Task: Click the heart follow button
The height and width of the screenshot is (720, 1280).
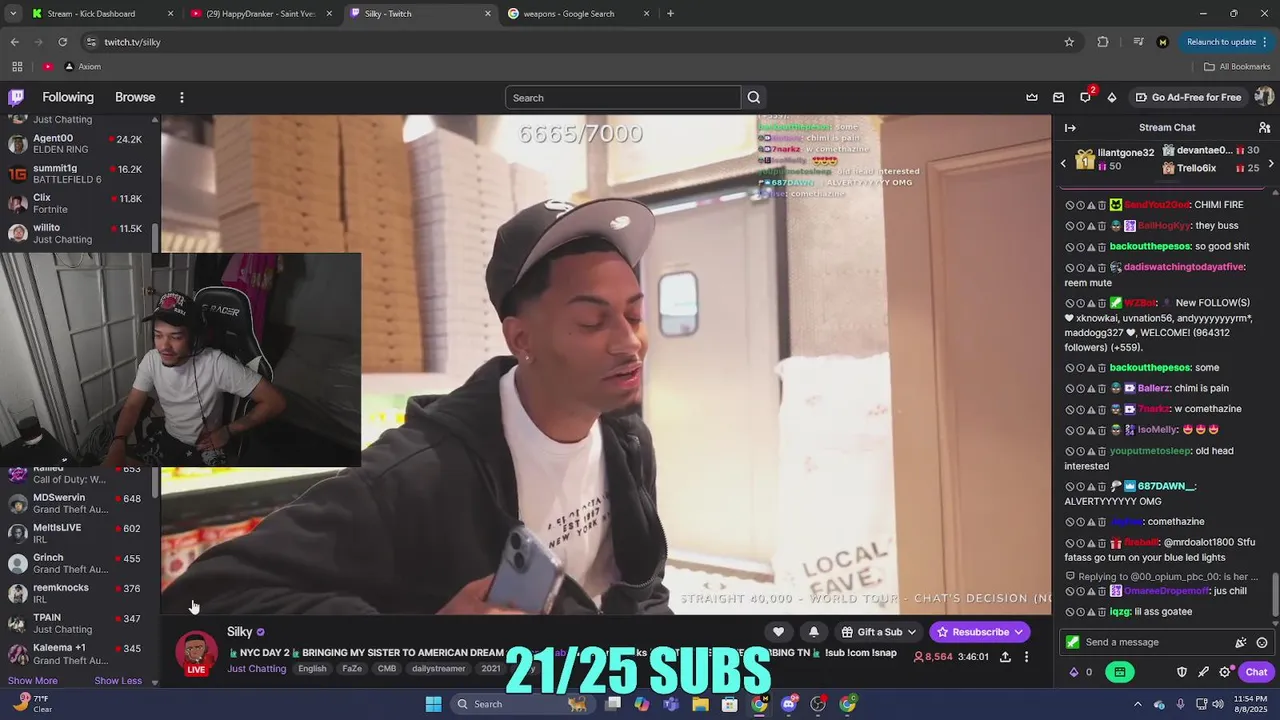Action: [778, 631]
